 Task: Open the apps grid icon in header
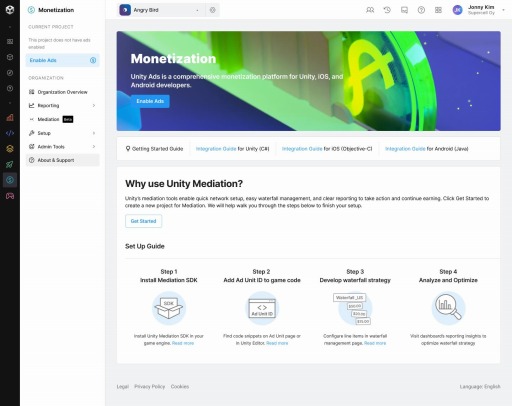[438, 10]
